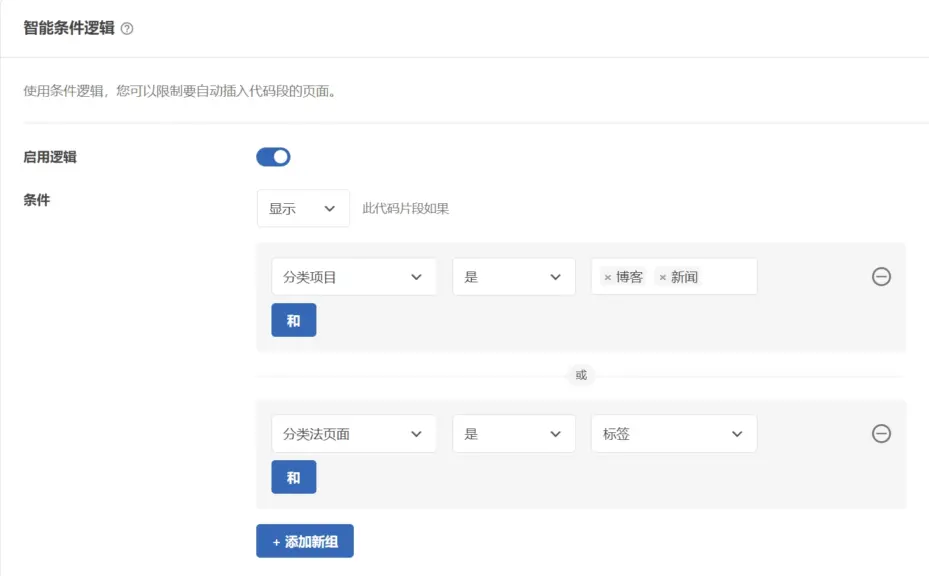The height and width of the screenshot is (576, 929).
Task: Open the first 是 comparison dropdown
Action: coord(513,277)
